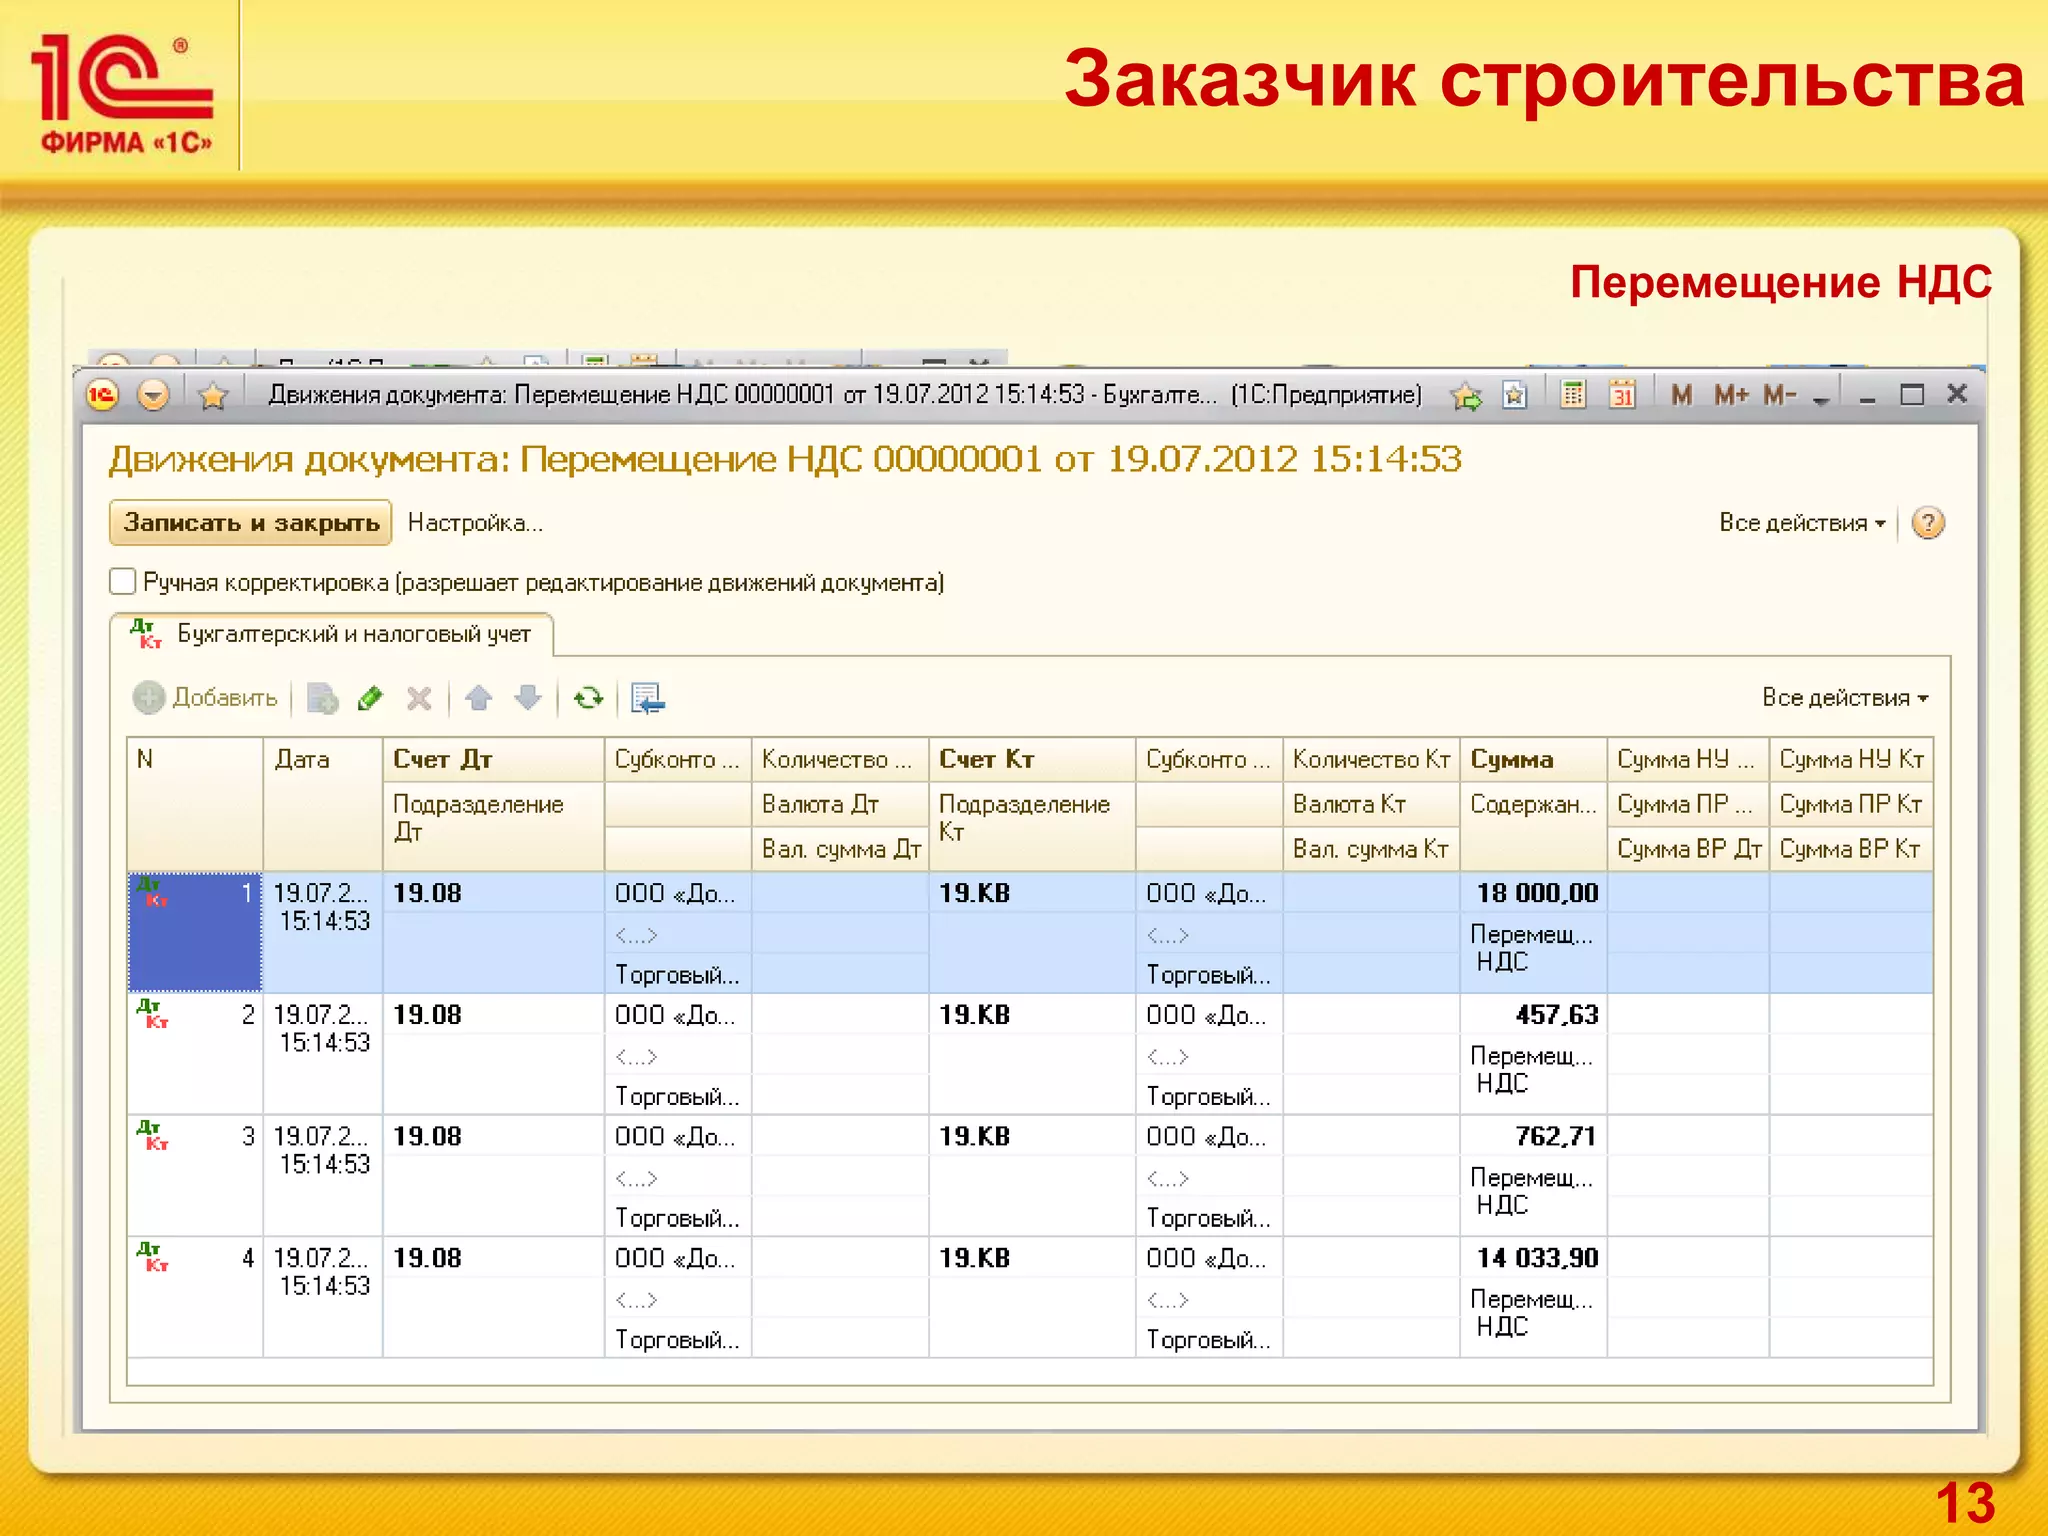Click the move up arrow icon
Viewport: 2048px width, 1536px height.
tap(479, 698)
